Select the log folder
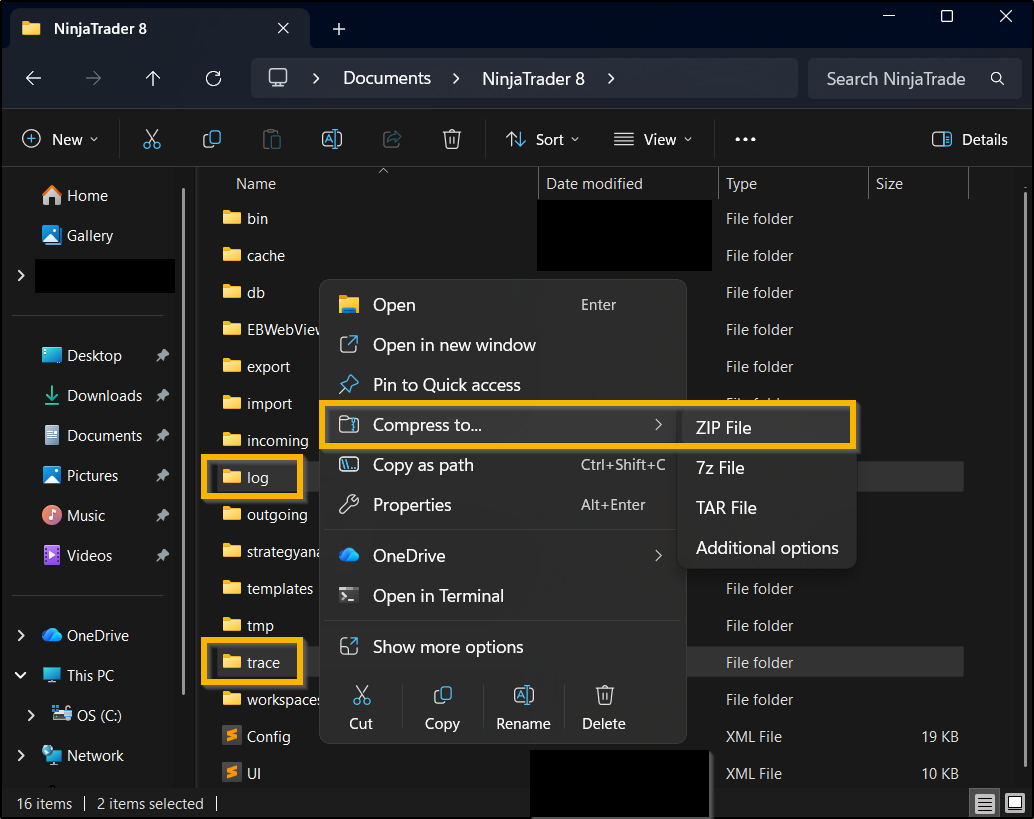 pyautogui.click(x=245, y=477)
